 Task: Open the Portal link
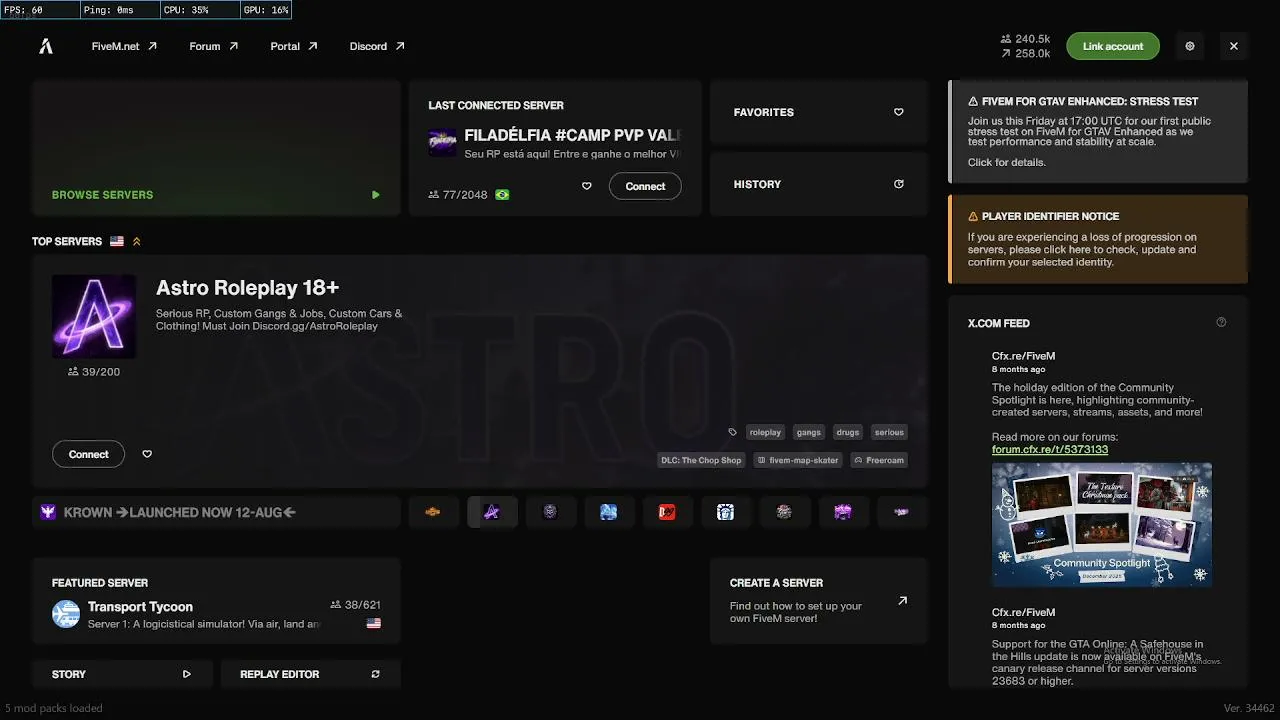pyautogui.click(x=294, y=46)
